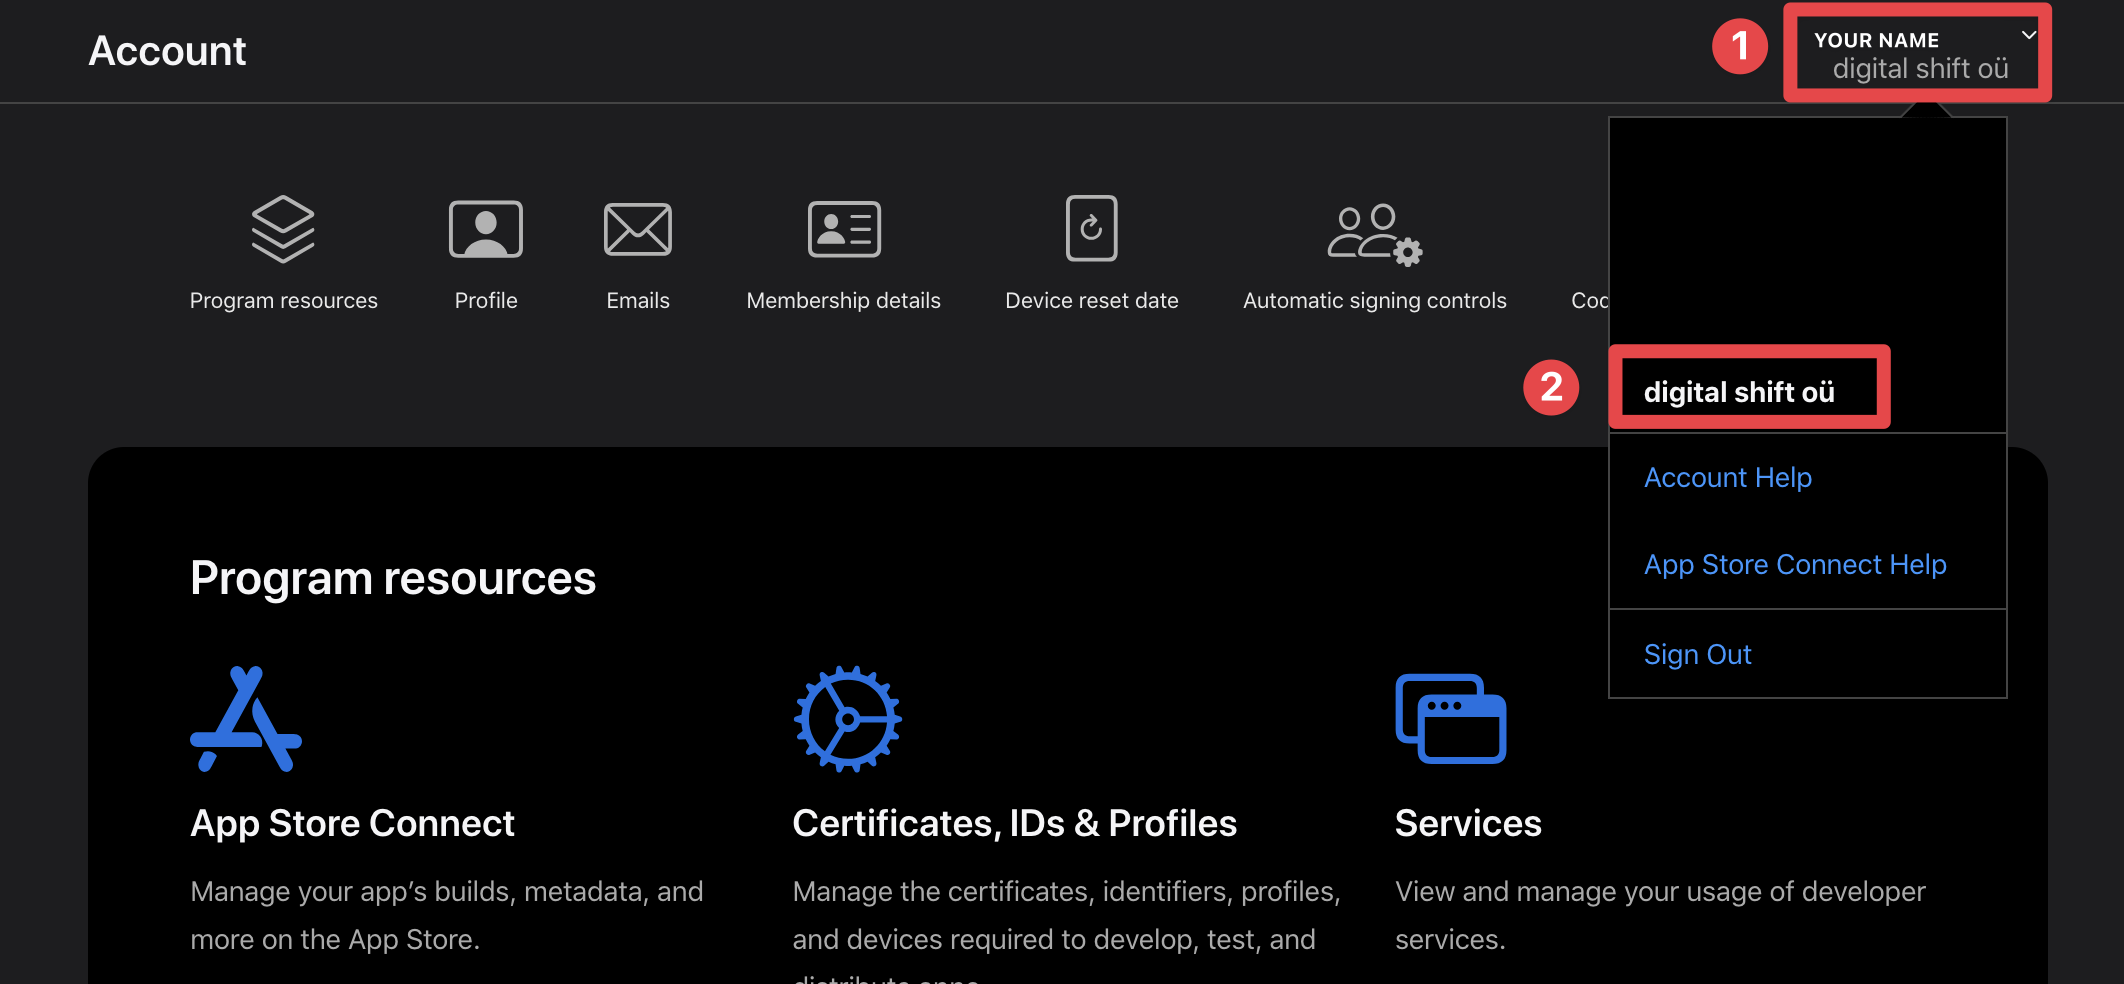Open App Store Connect Help link

coord(1795,565)
